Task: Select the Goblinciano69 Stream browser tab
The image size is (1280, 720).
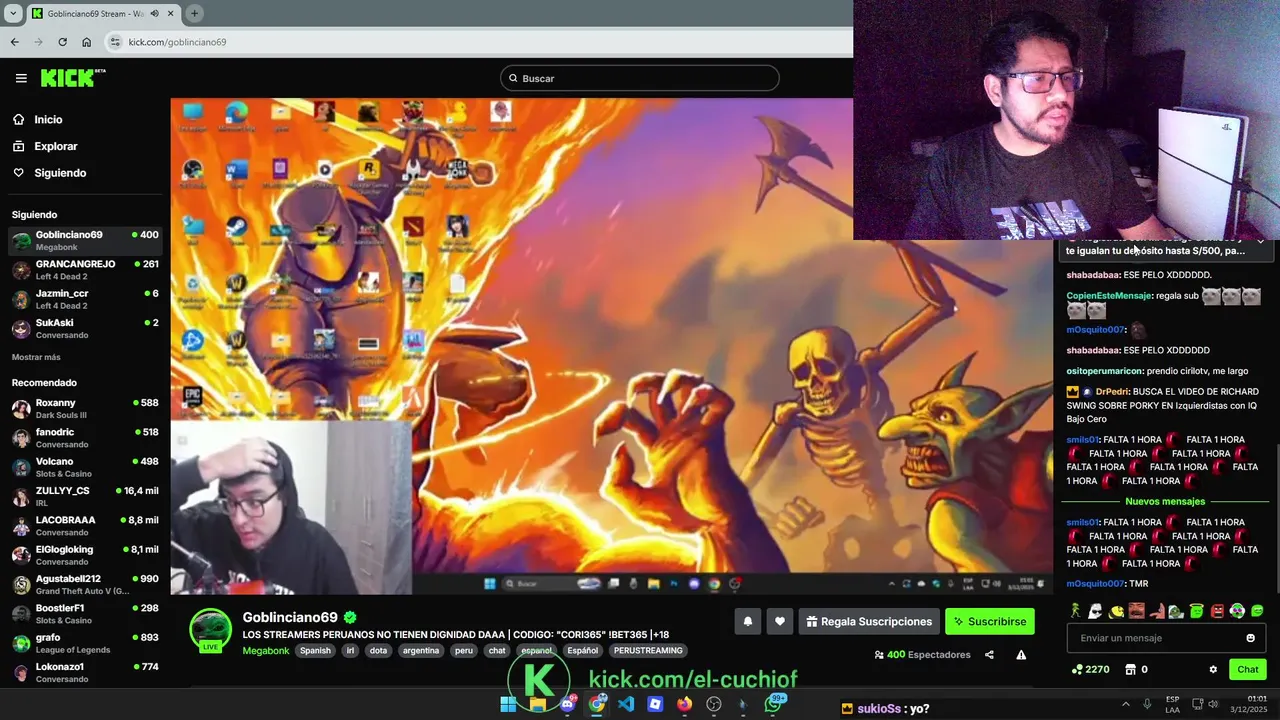Action: coord(102,13)
